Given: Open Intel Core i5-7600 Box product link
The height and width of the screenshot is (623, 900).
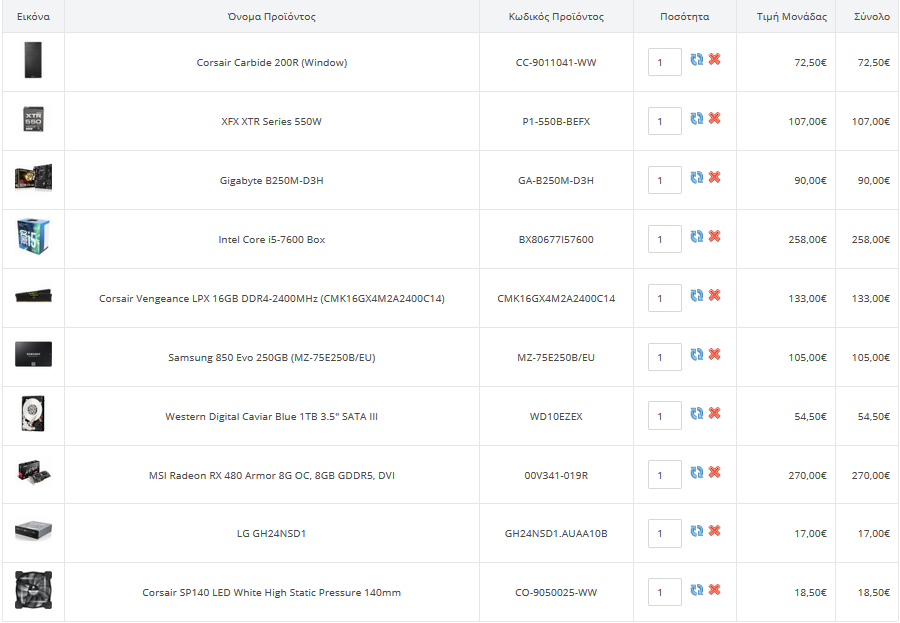Looking at the screenshot, I should [271, 239].
